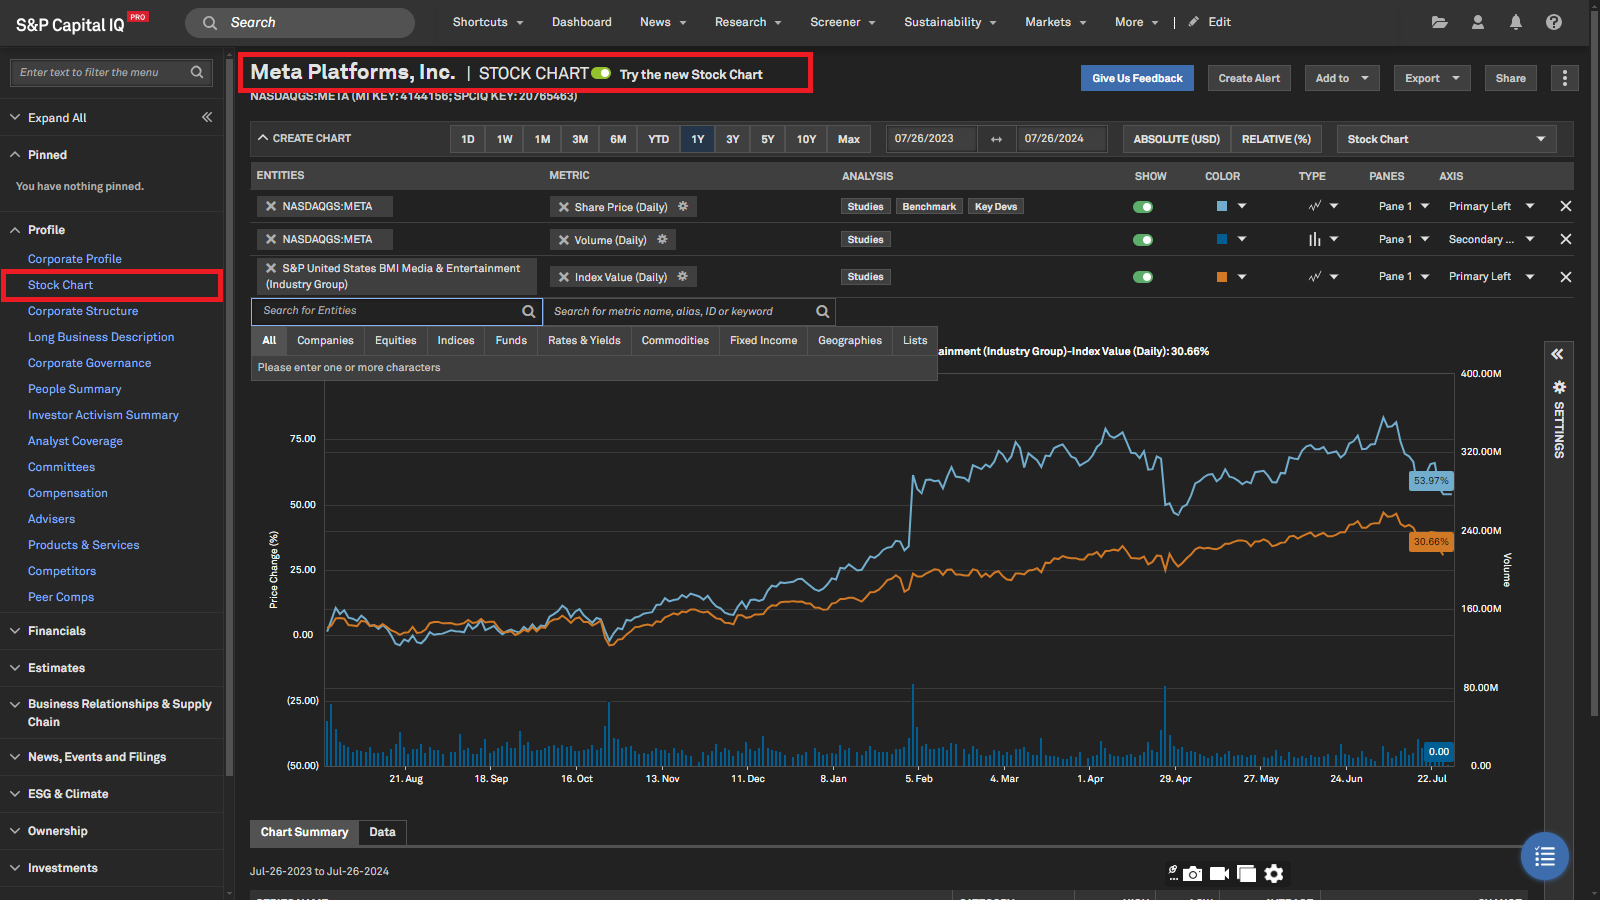Open the kebab menu beside Share button

[x=1564, y=78]
